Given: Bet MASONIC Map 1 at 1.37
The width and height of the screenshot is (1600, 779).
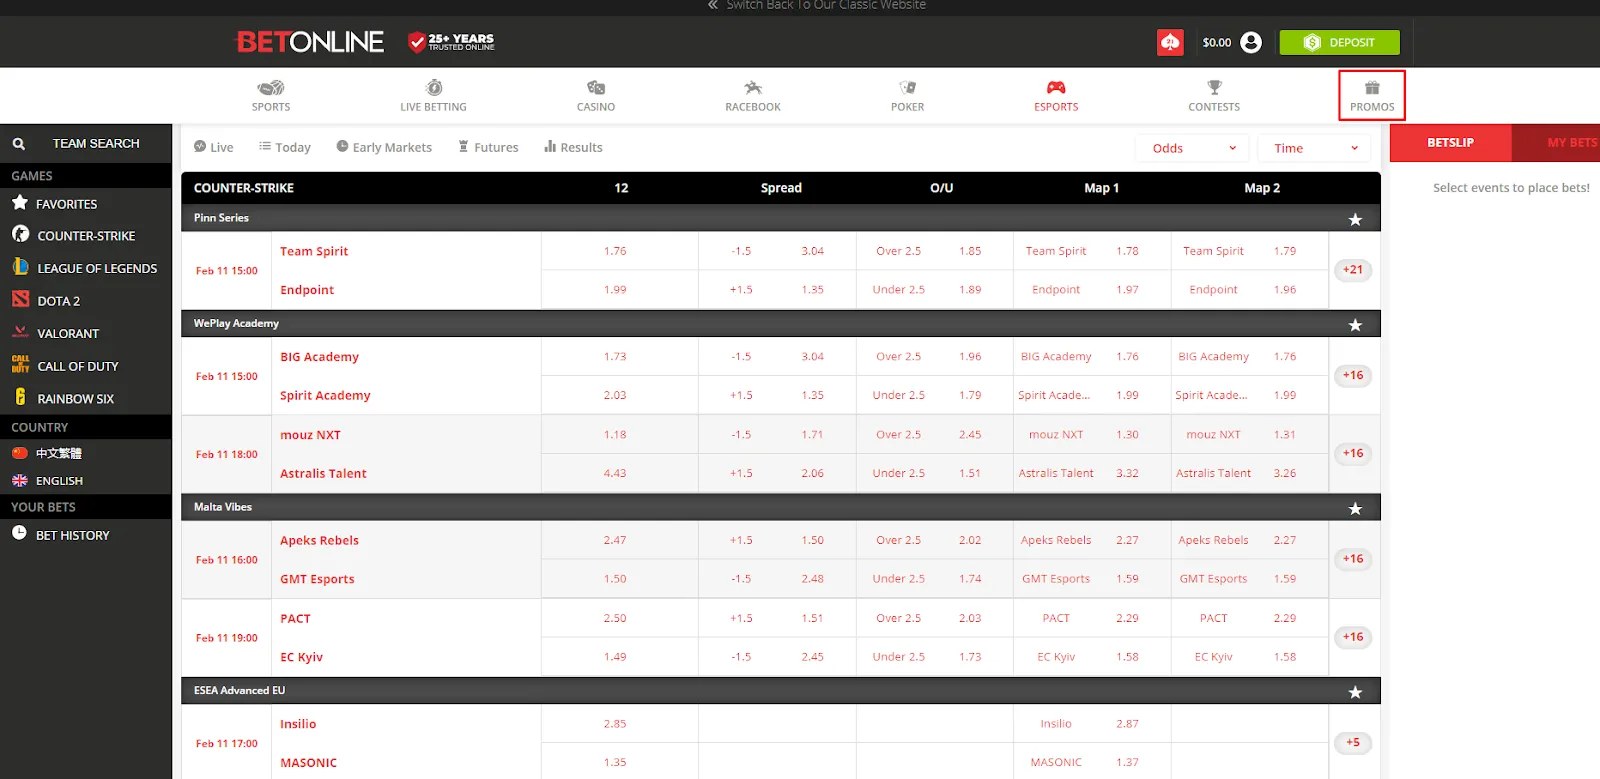Looking at the screenshot, I should [1092, 762].
